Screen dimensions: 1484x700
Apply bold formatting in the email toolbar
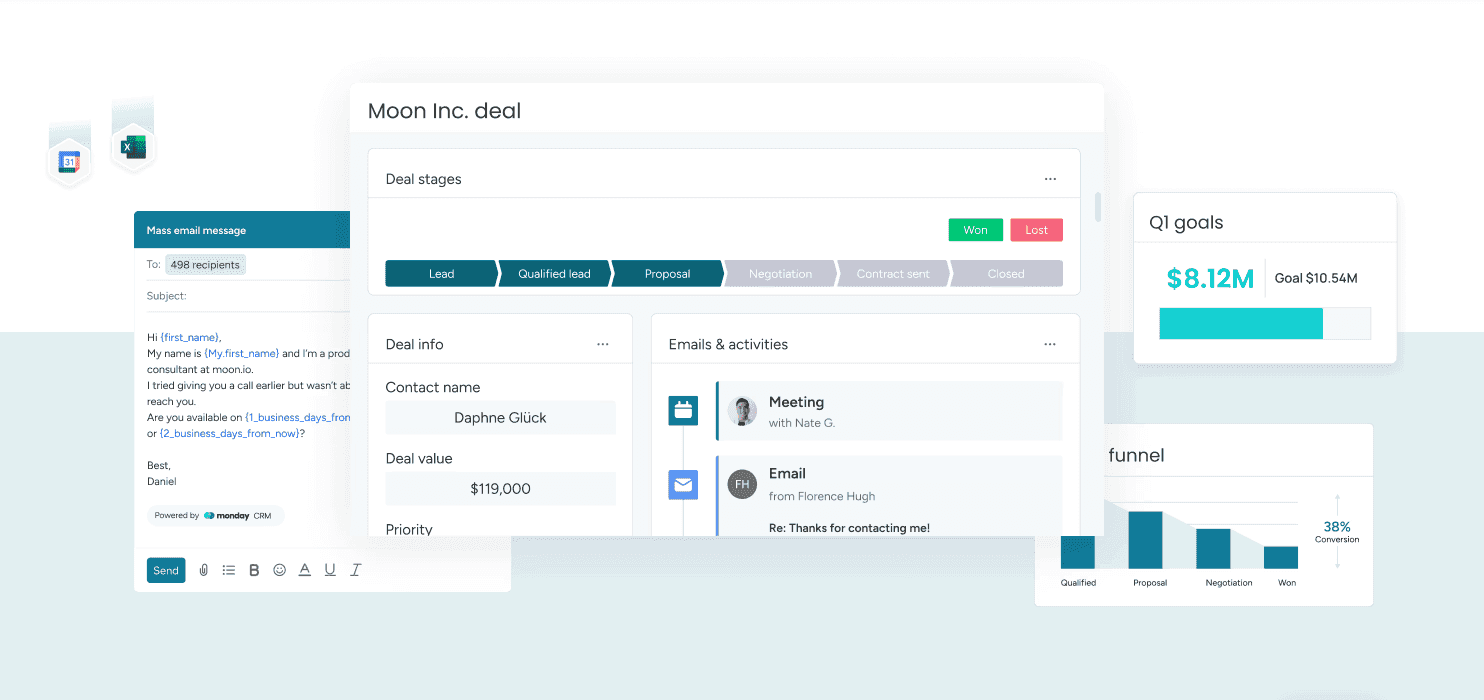pos(254,569)
